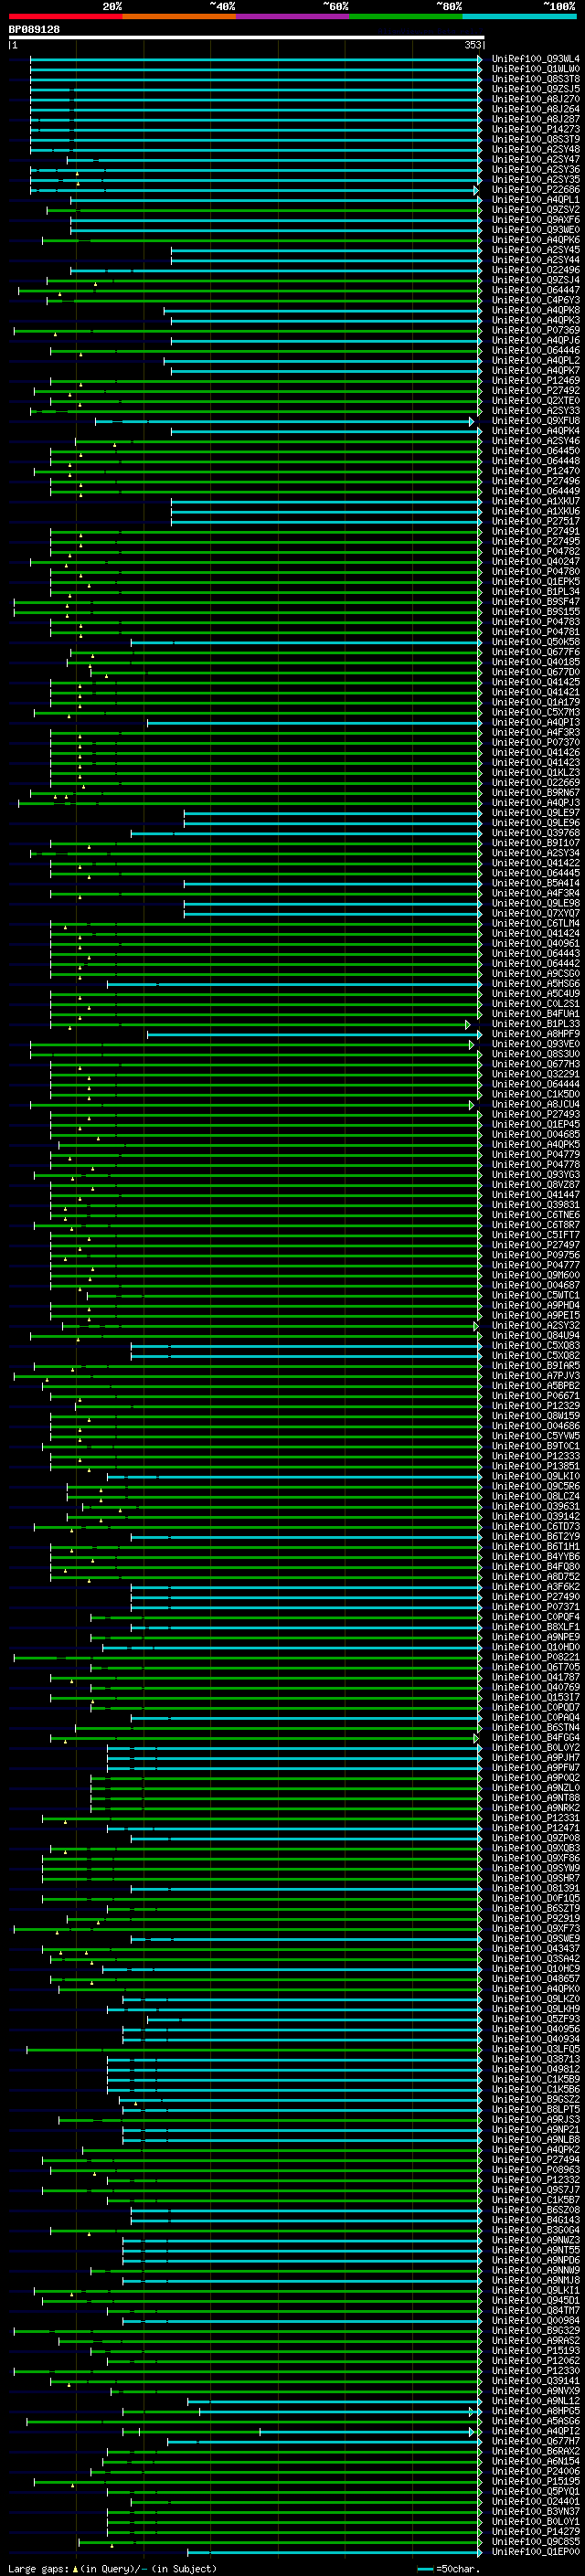Viewport: 585px width, 2576px height.
Task: Click the red 20% identity legend segment
Action: coord(65,16)
